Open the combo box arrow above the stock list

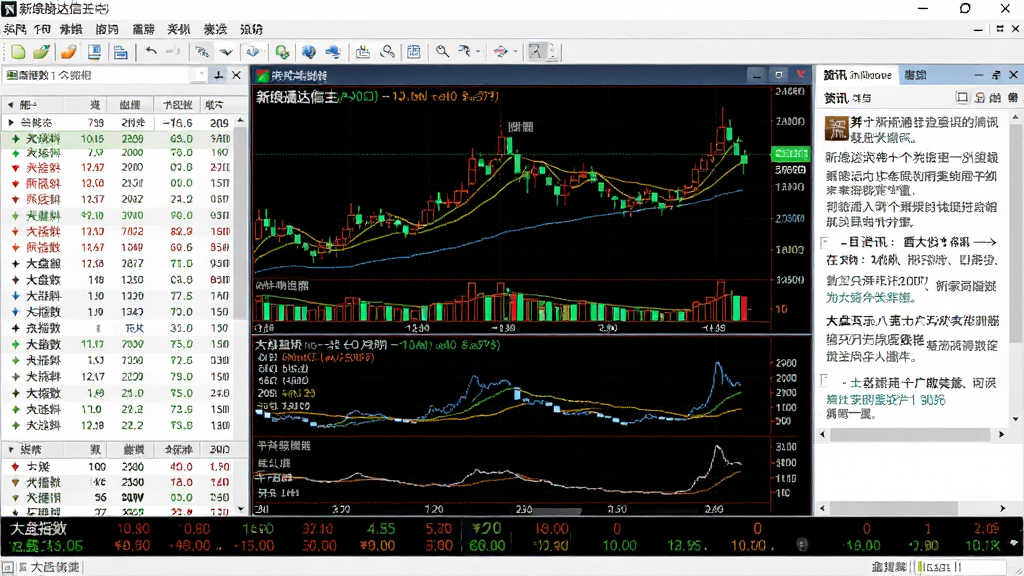pyautogui.click(x=200, y=75)
